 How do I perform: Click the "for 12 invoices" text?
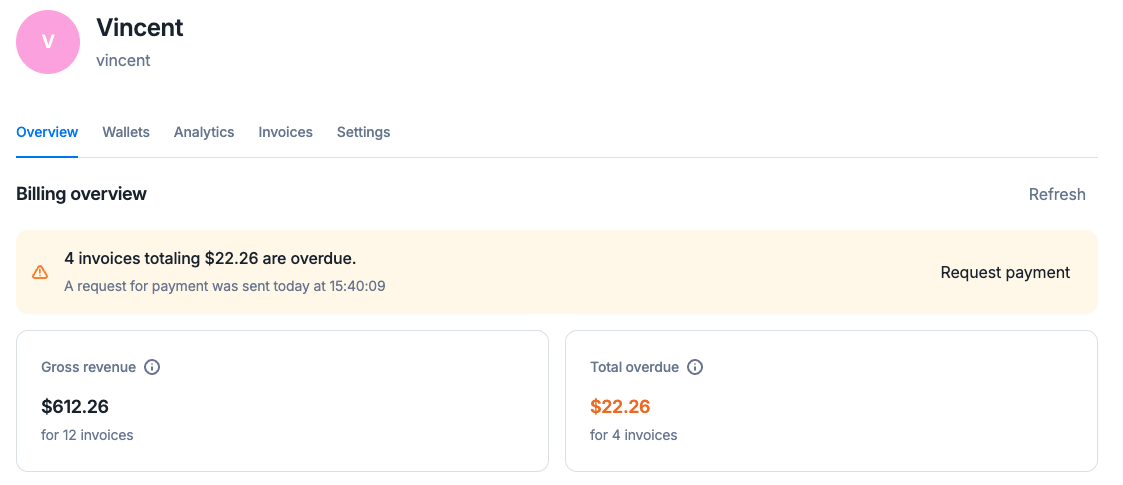87,435
